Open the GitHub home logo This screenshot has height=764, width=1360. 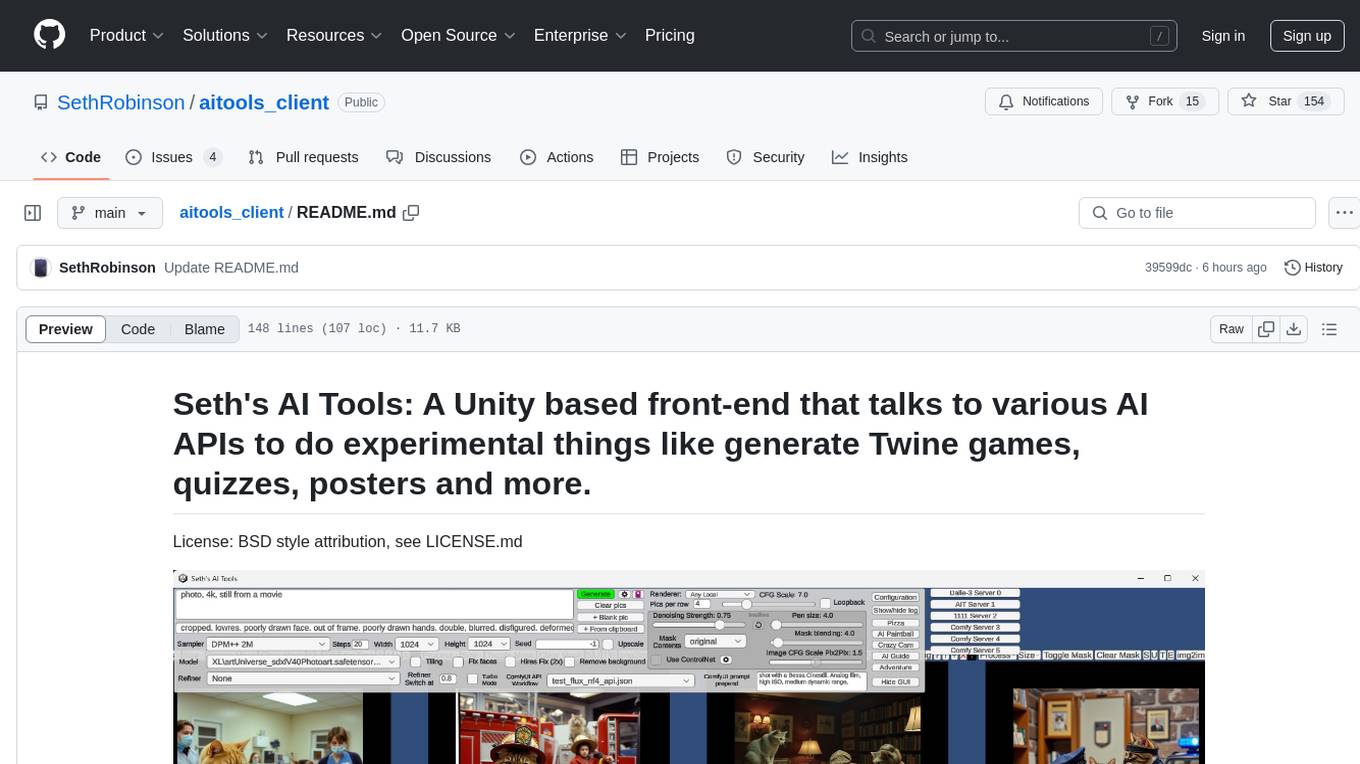[50, 35]
